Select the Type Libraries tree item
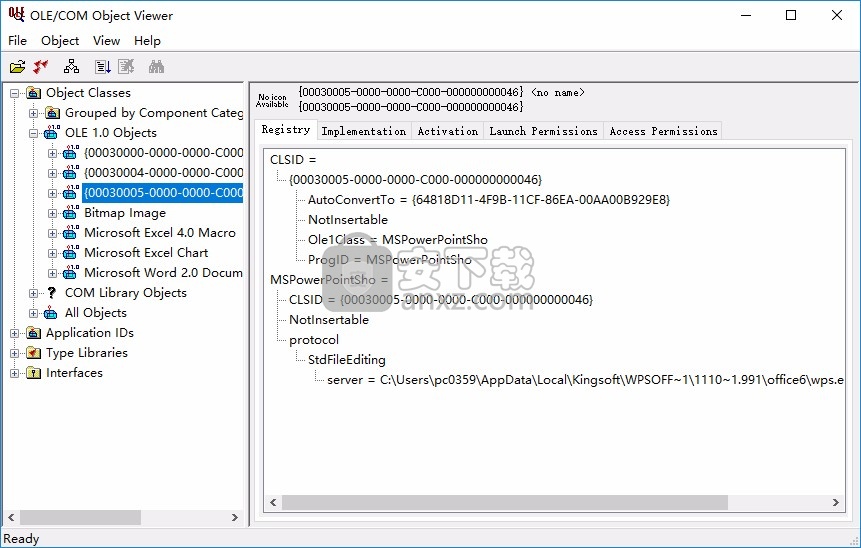This screenshot has width=861, height=548. click(x=87, y=353)
